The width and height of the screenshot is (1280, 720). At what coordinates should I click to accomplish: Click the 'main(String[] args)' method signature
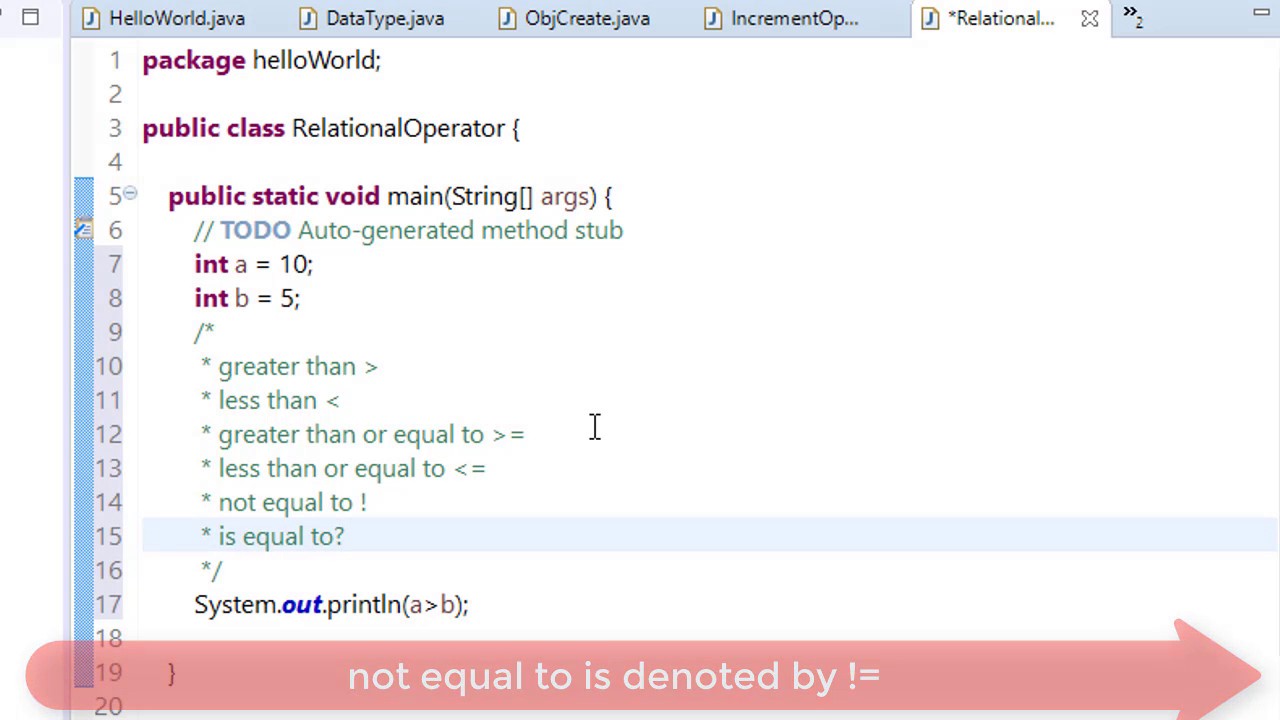point(491,197)
